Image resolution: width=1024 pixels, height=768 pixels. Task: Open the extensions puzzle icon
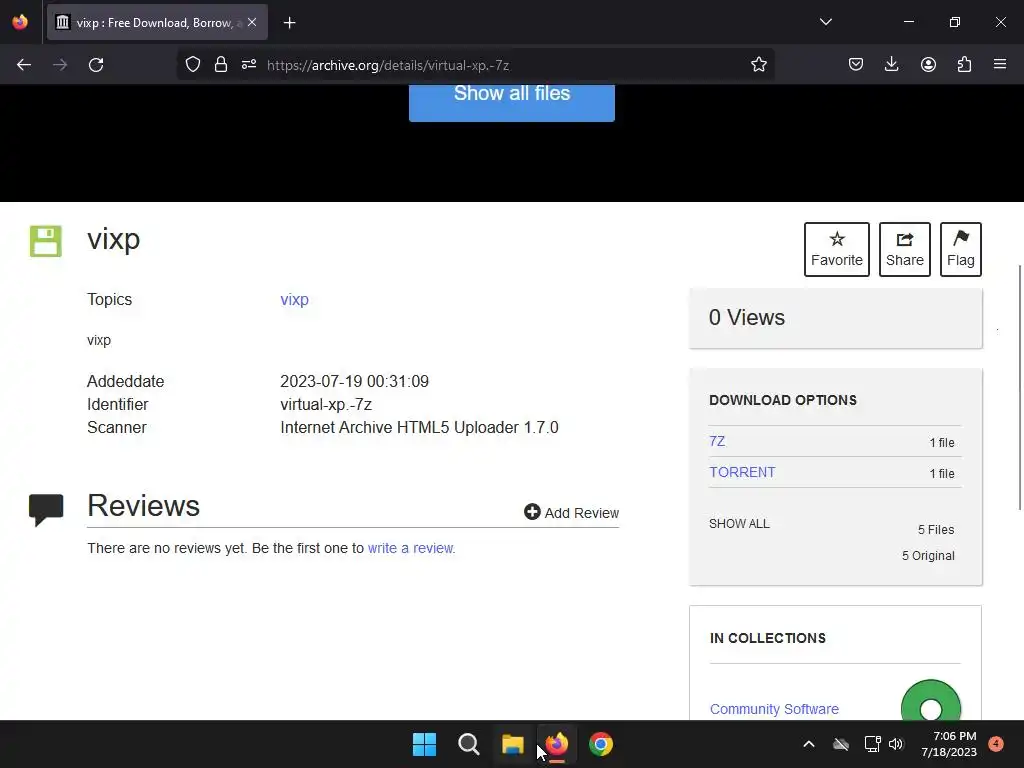coord(964,65)
